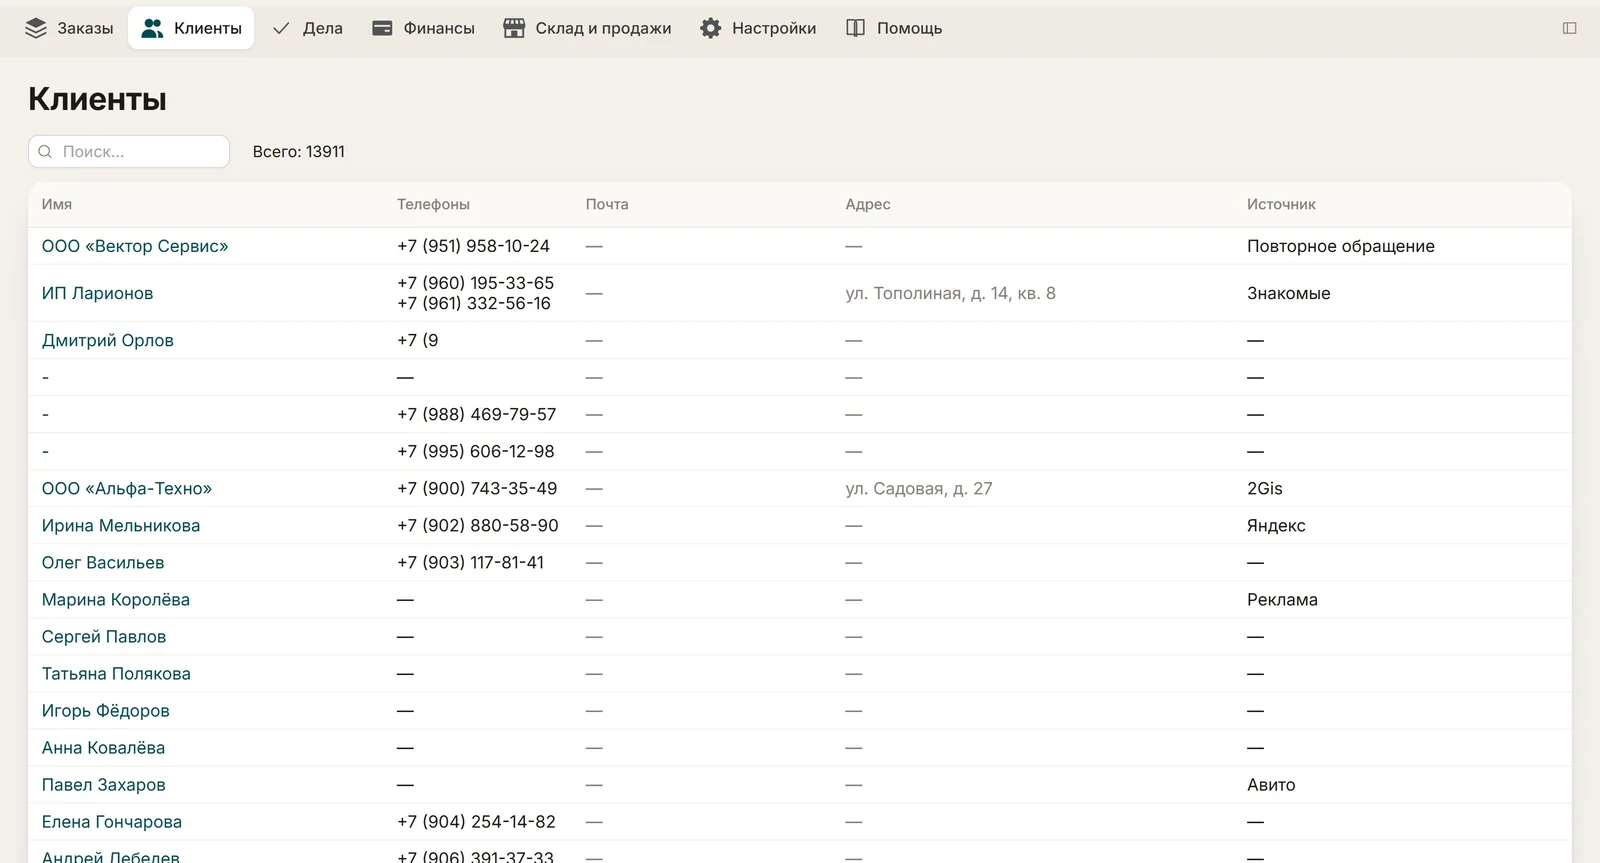
Task: Click the store icon beside Склад и продажи
Action: (514, 28)
